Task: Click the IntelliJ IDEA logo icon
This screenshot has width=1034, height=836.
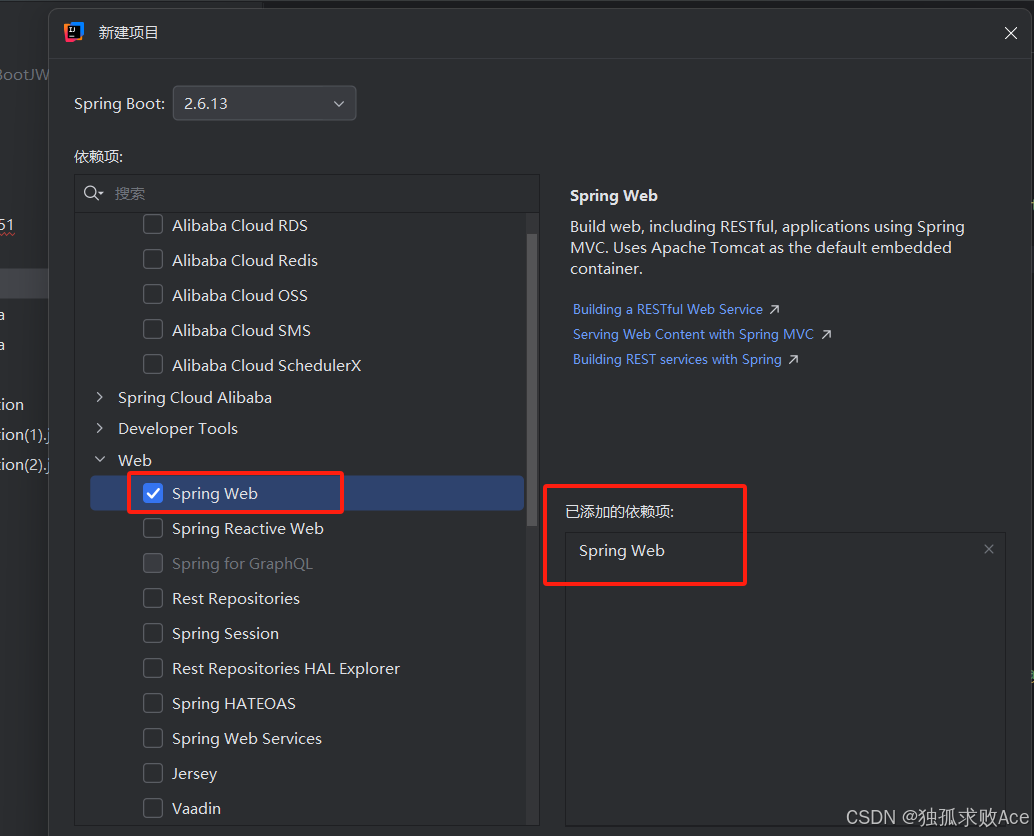Action: click(74, 32)
